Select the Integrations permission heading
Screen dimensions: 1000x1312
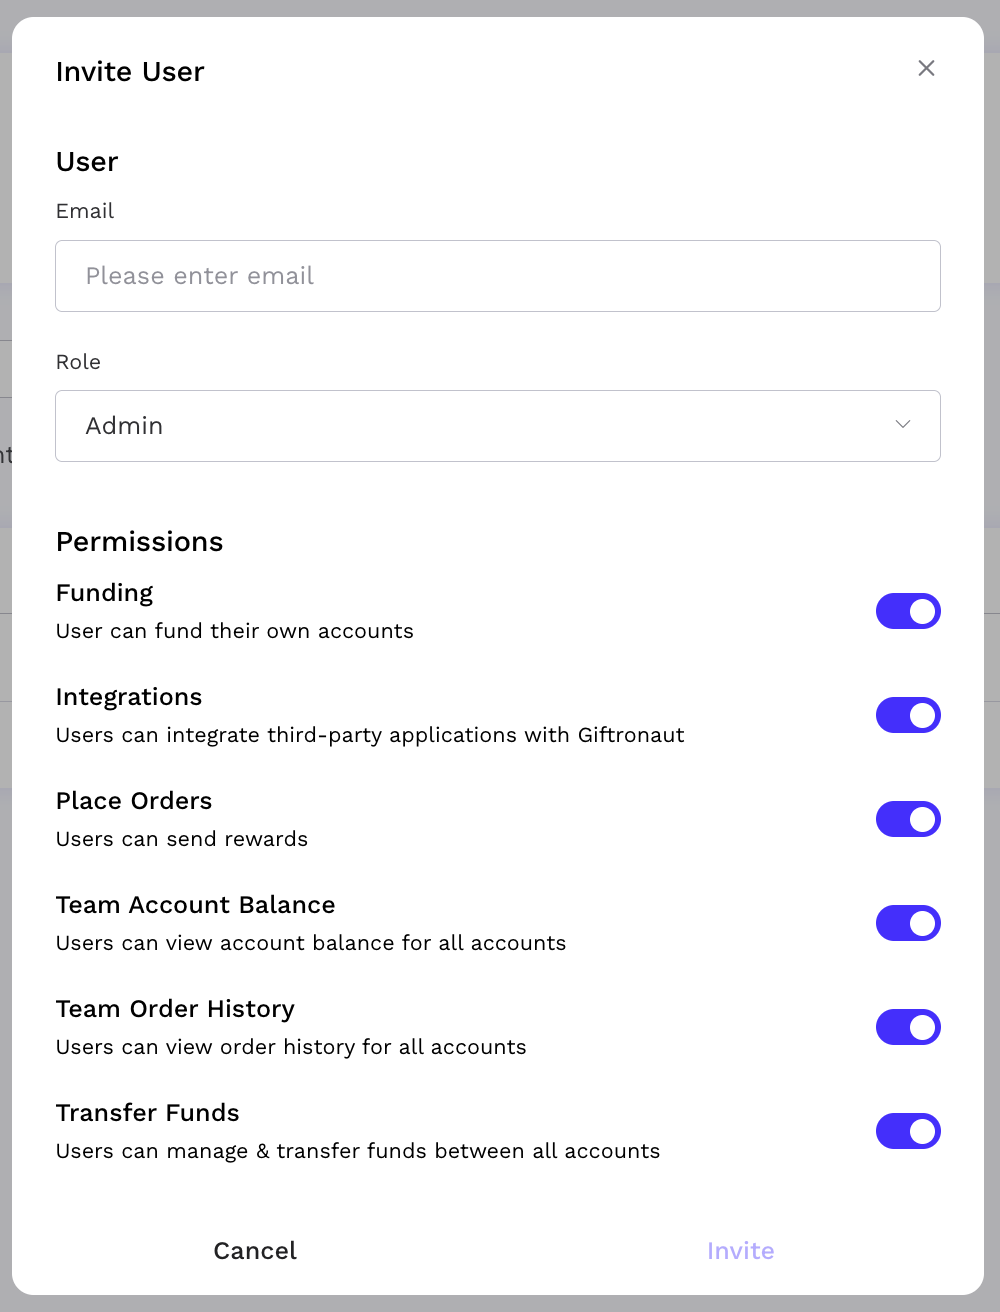[129, 697]
